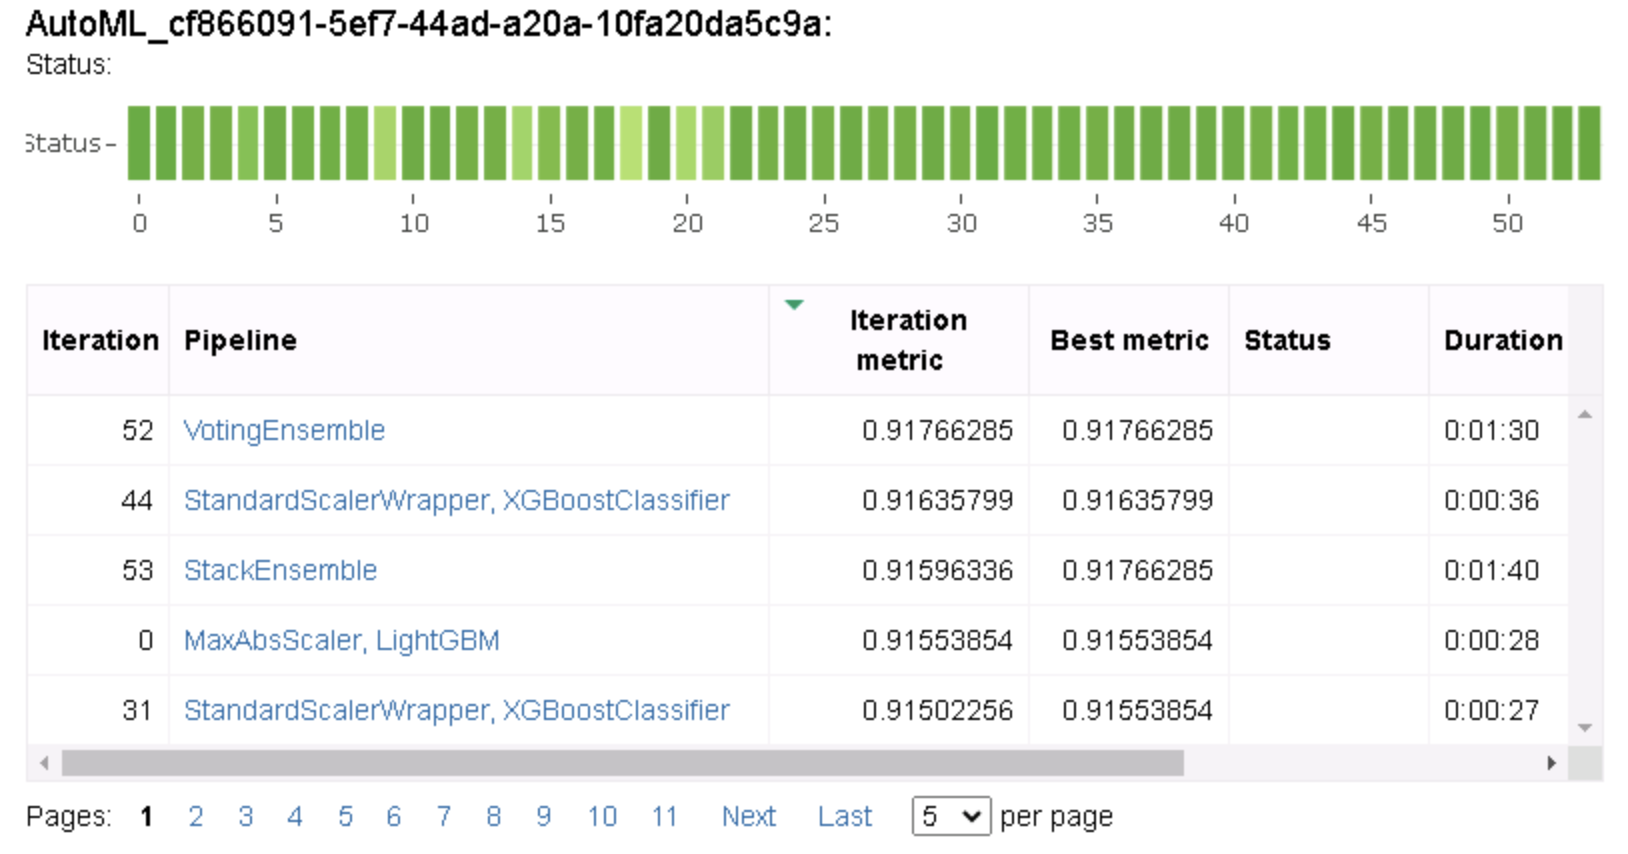1628x854 pixels.
Task: Click duration value 0:01:30
Action: 1491,430
